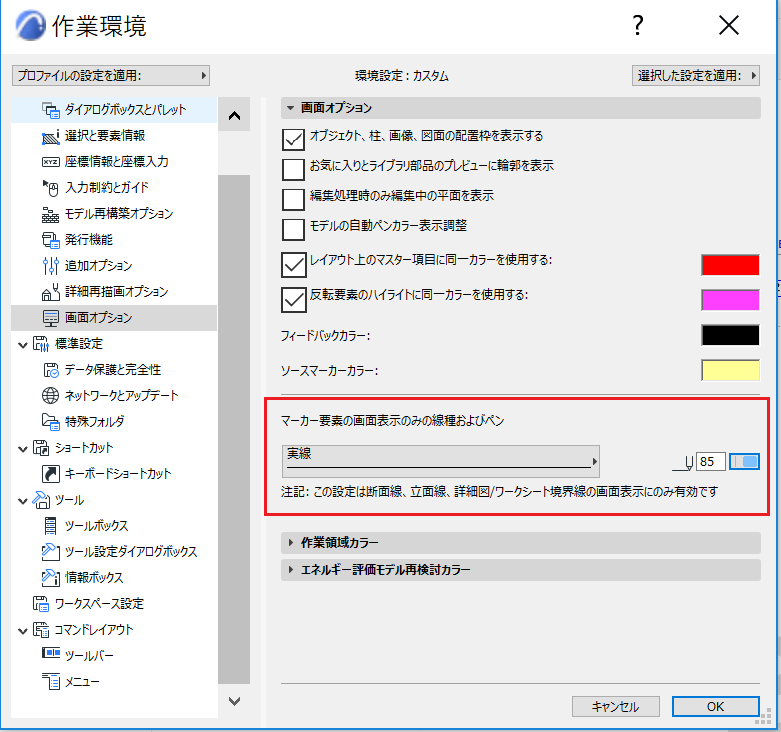The width and height of the screenshot is (781, 732).
Task: Enable 編集処理時のみ編集中の平面を表示 checkbox
Action: [293, 199]
